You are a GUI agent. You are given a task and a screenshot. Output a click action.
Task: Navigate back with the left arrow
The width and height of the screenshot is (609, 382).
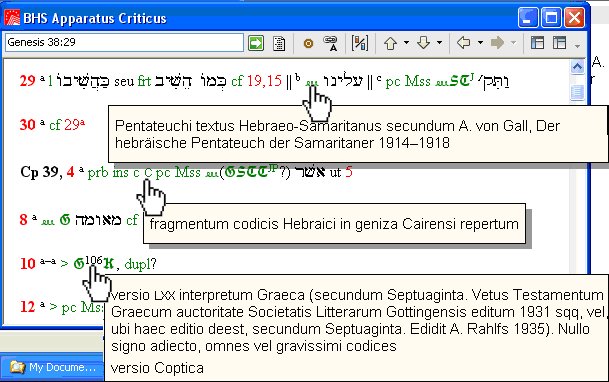[464, 42]
